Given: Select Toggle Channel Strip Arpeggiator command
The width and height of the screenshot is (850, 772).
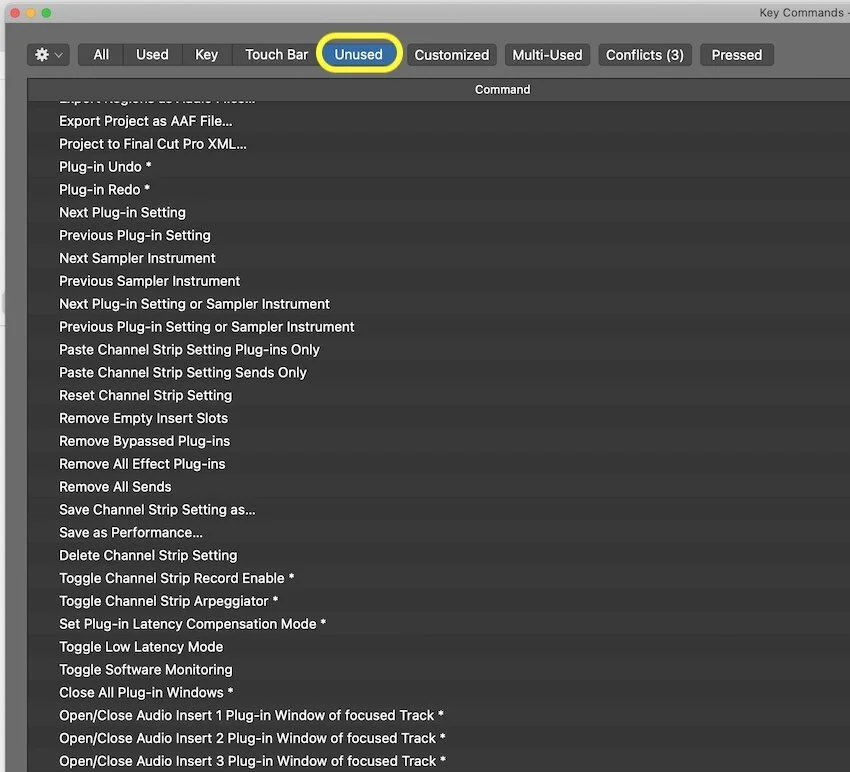Looking at the screenshot, I should tap(168, 601).
